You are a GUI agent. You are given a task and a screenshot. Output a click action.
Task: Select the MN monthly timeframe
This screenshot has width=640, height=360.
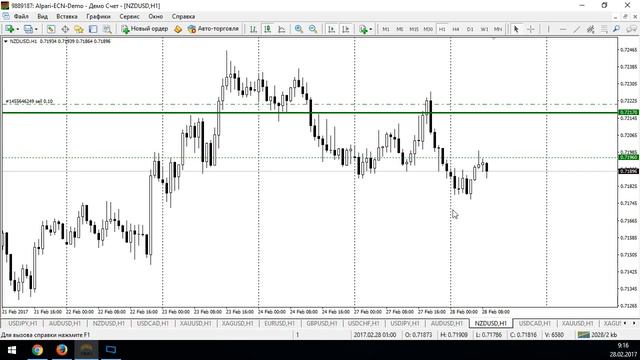click(498, 29)
